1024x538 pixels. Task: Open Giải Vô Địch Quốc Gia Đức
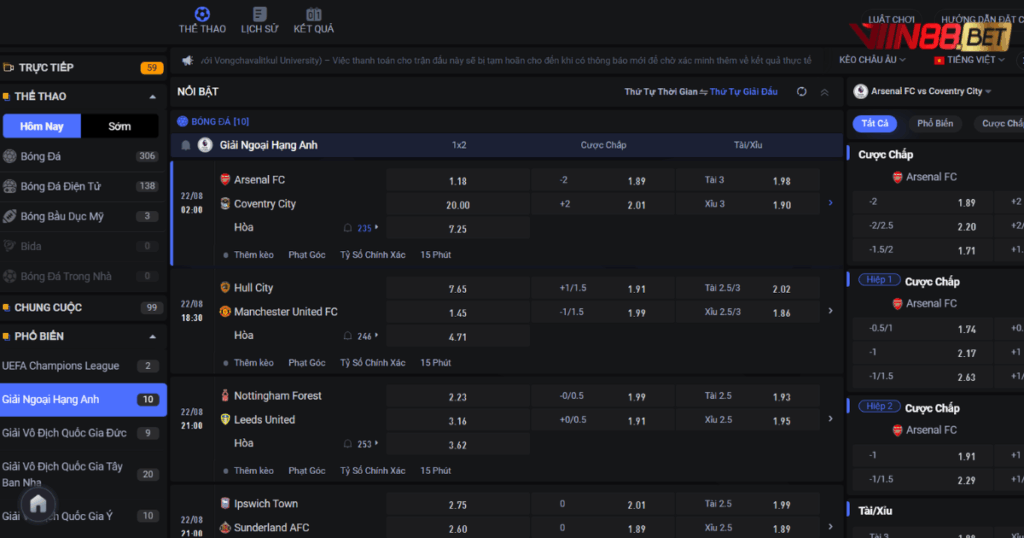click(x=84, y=433)
